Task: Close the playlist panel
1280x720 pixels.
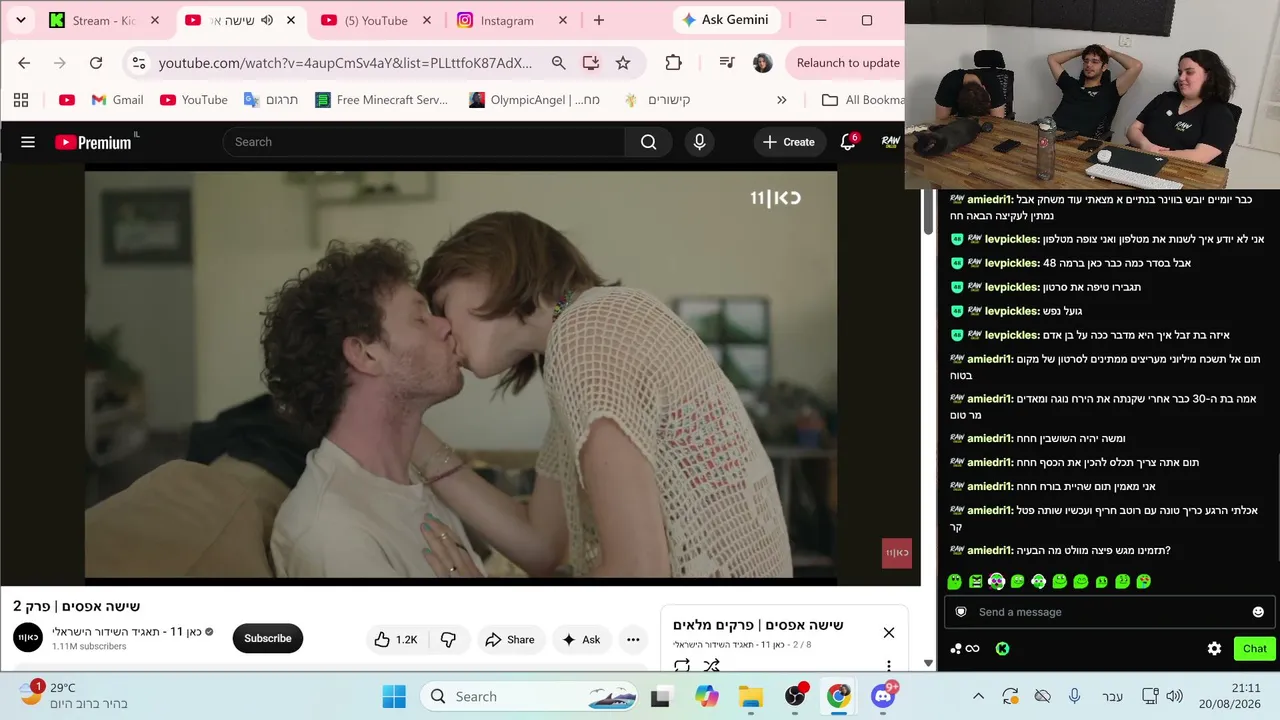Action: (x=889, y=632)
